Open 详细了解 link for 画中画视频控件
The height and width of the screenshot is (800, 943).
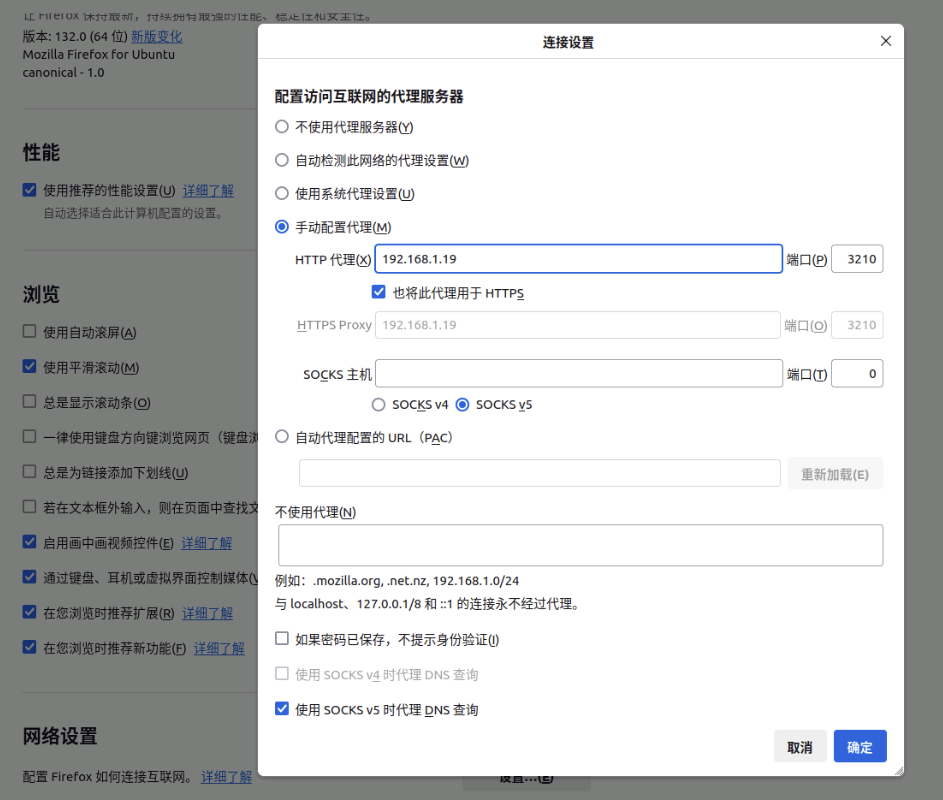pos(207,543)
